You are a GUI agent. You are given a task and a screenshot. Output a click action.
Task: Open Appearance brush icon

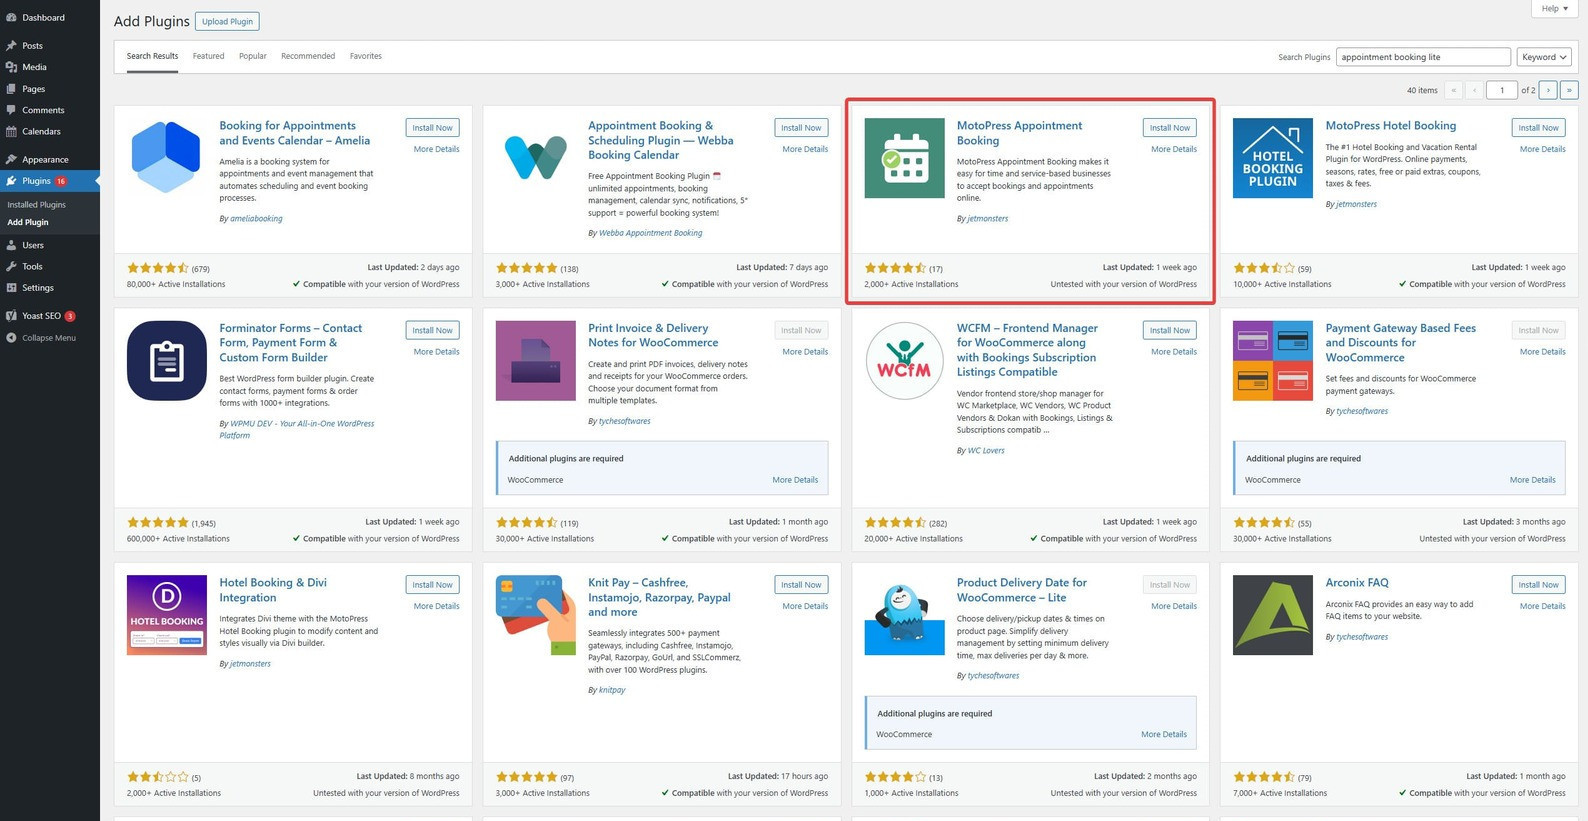coord(11,159)
